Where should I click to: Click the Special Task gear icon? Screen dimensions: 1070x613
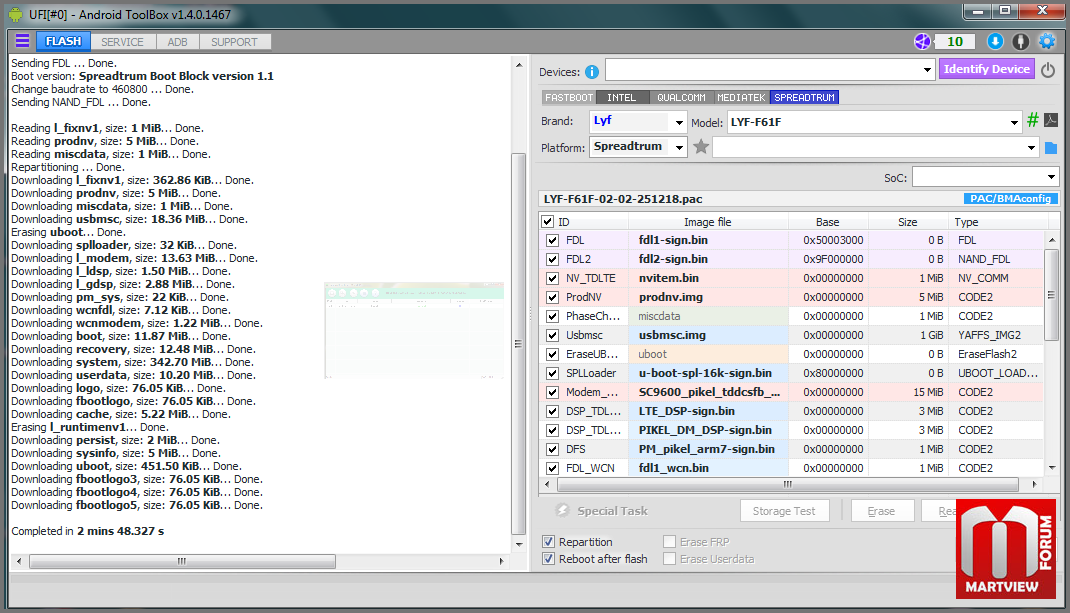coord(562,511)
